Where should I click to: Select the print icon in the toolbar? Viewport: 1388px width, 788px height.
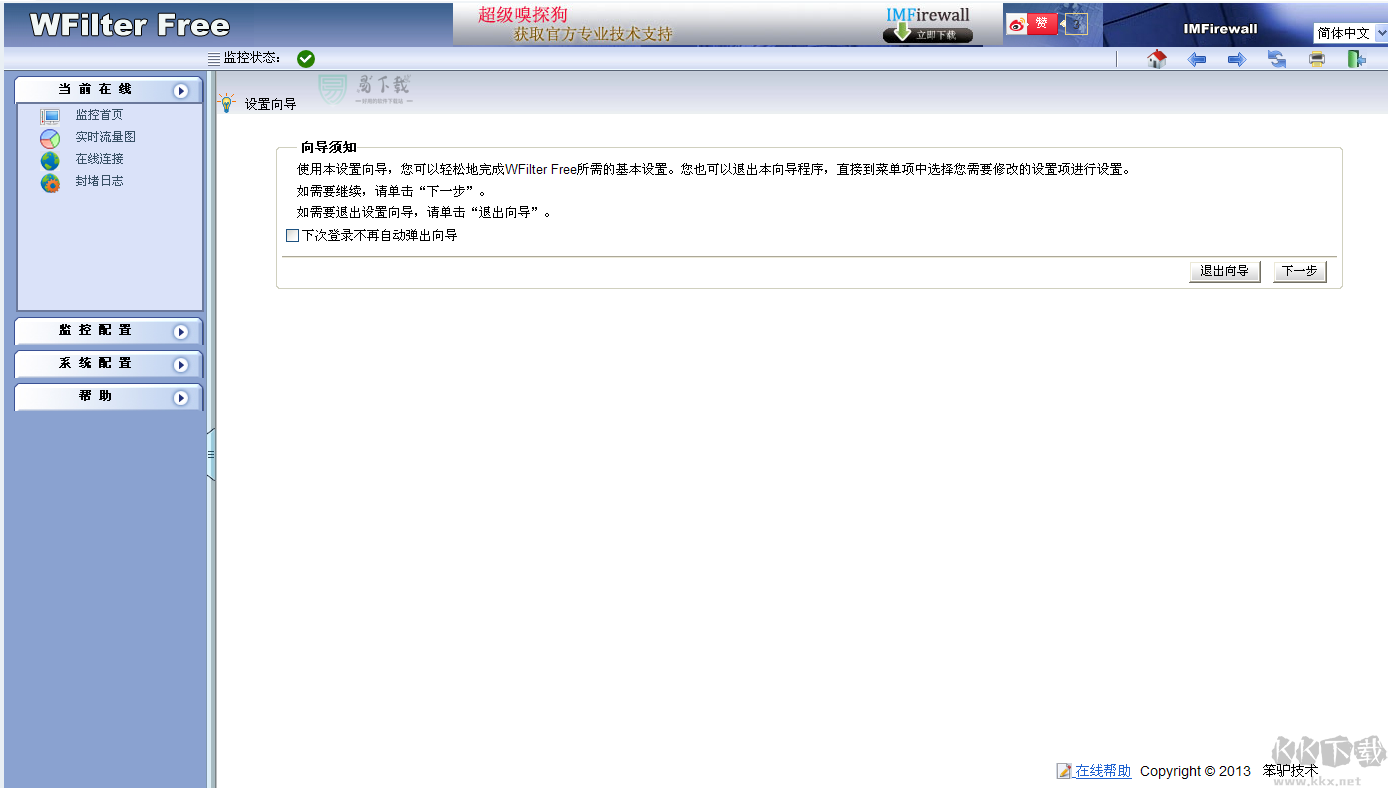[1316, 59]
